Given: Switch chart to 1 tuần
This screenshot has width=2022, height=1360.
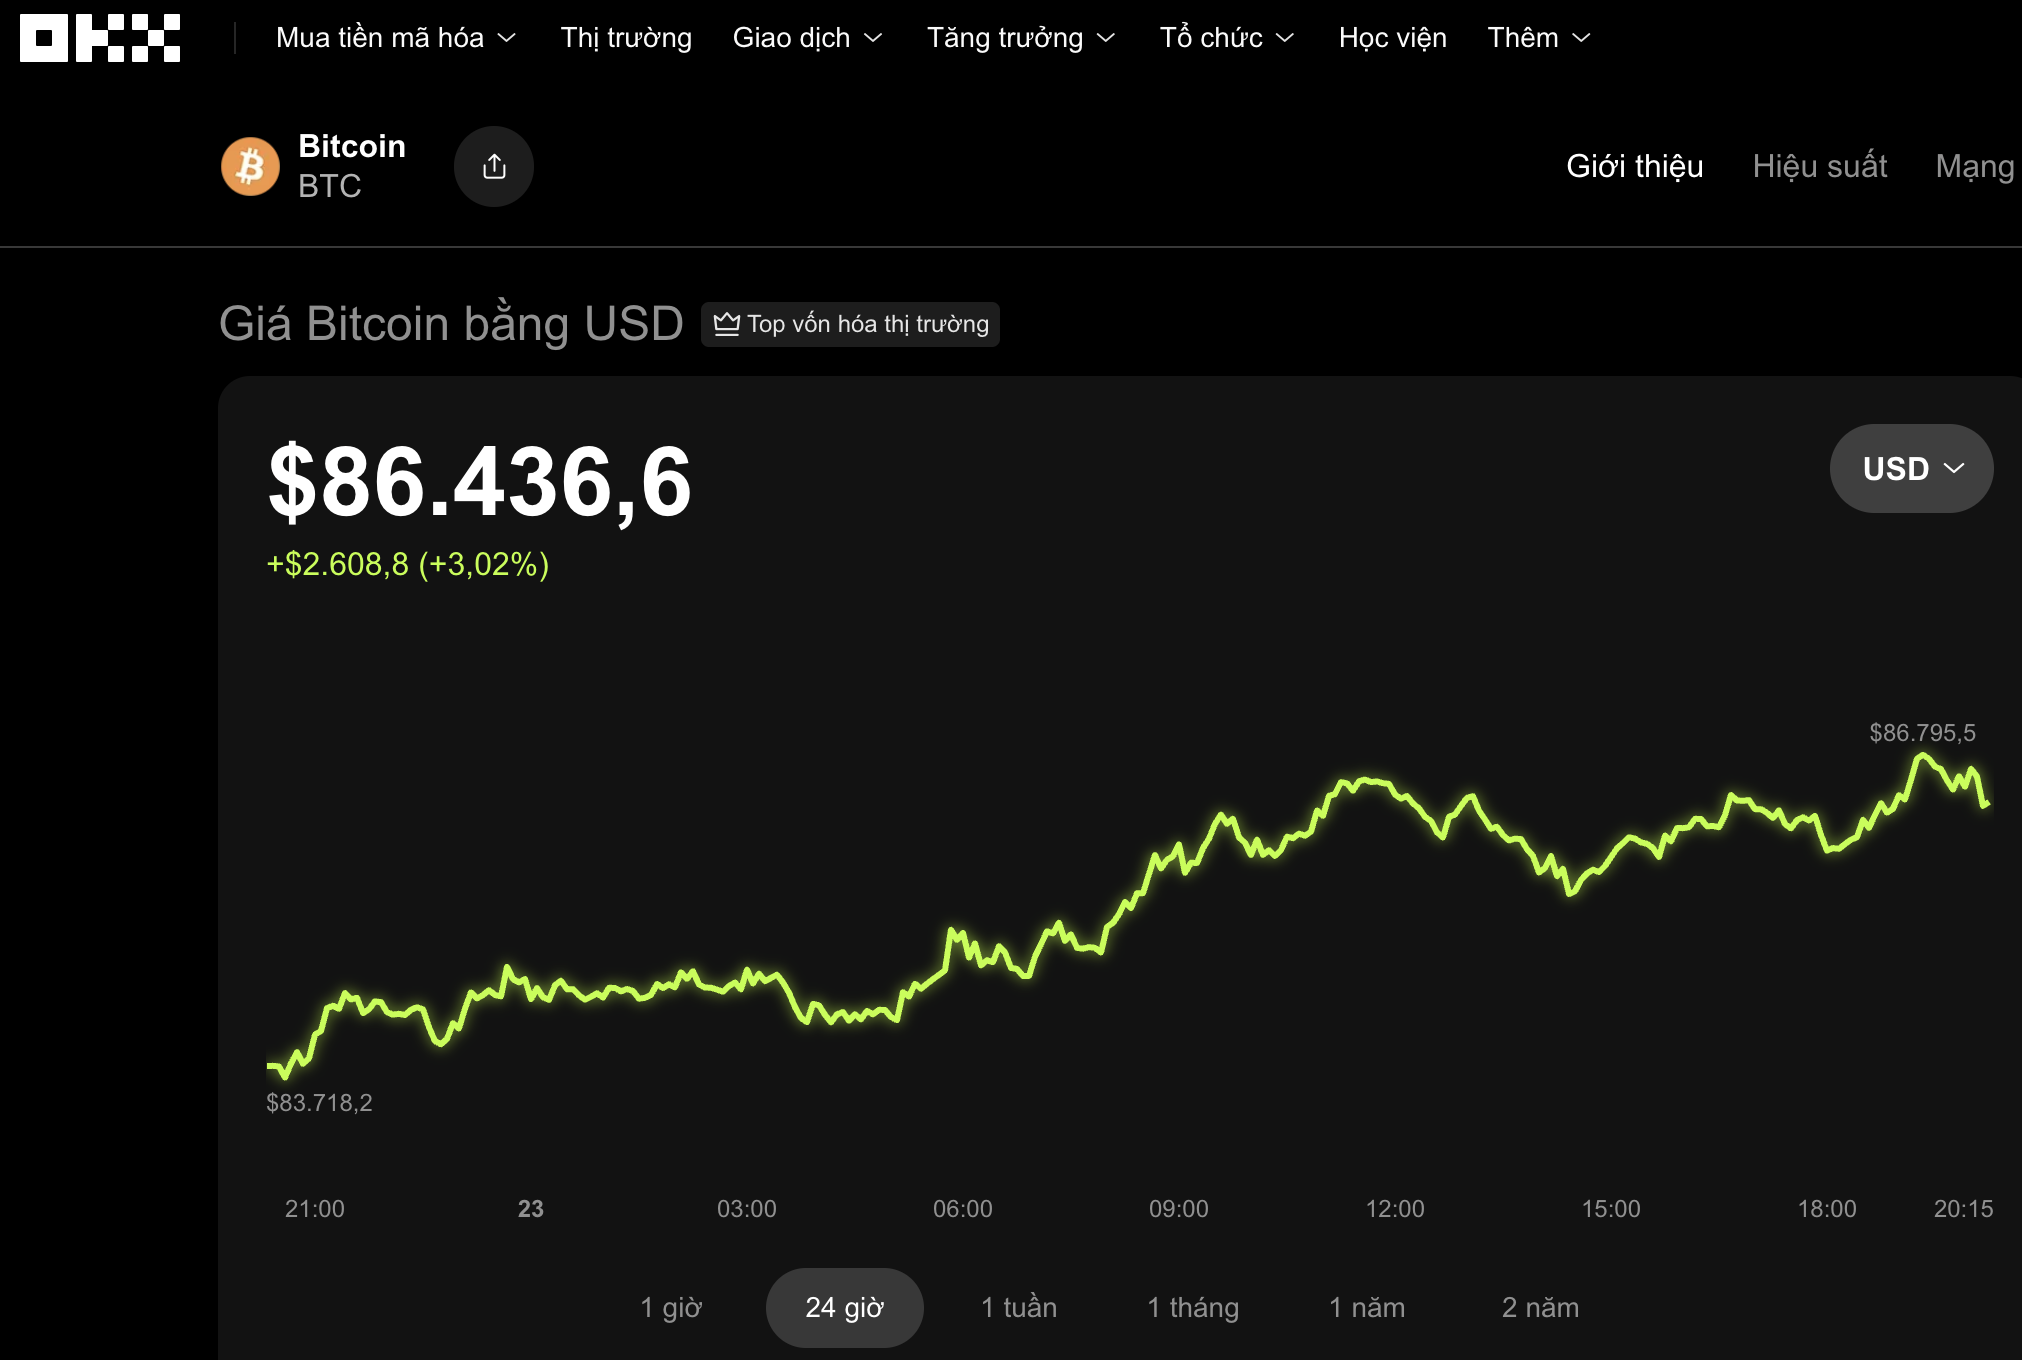Looking at the screenshot, I should 1018,1307.
